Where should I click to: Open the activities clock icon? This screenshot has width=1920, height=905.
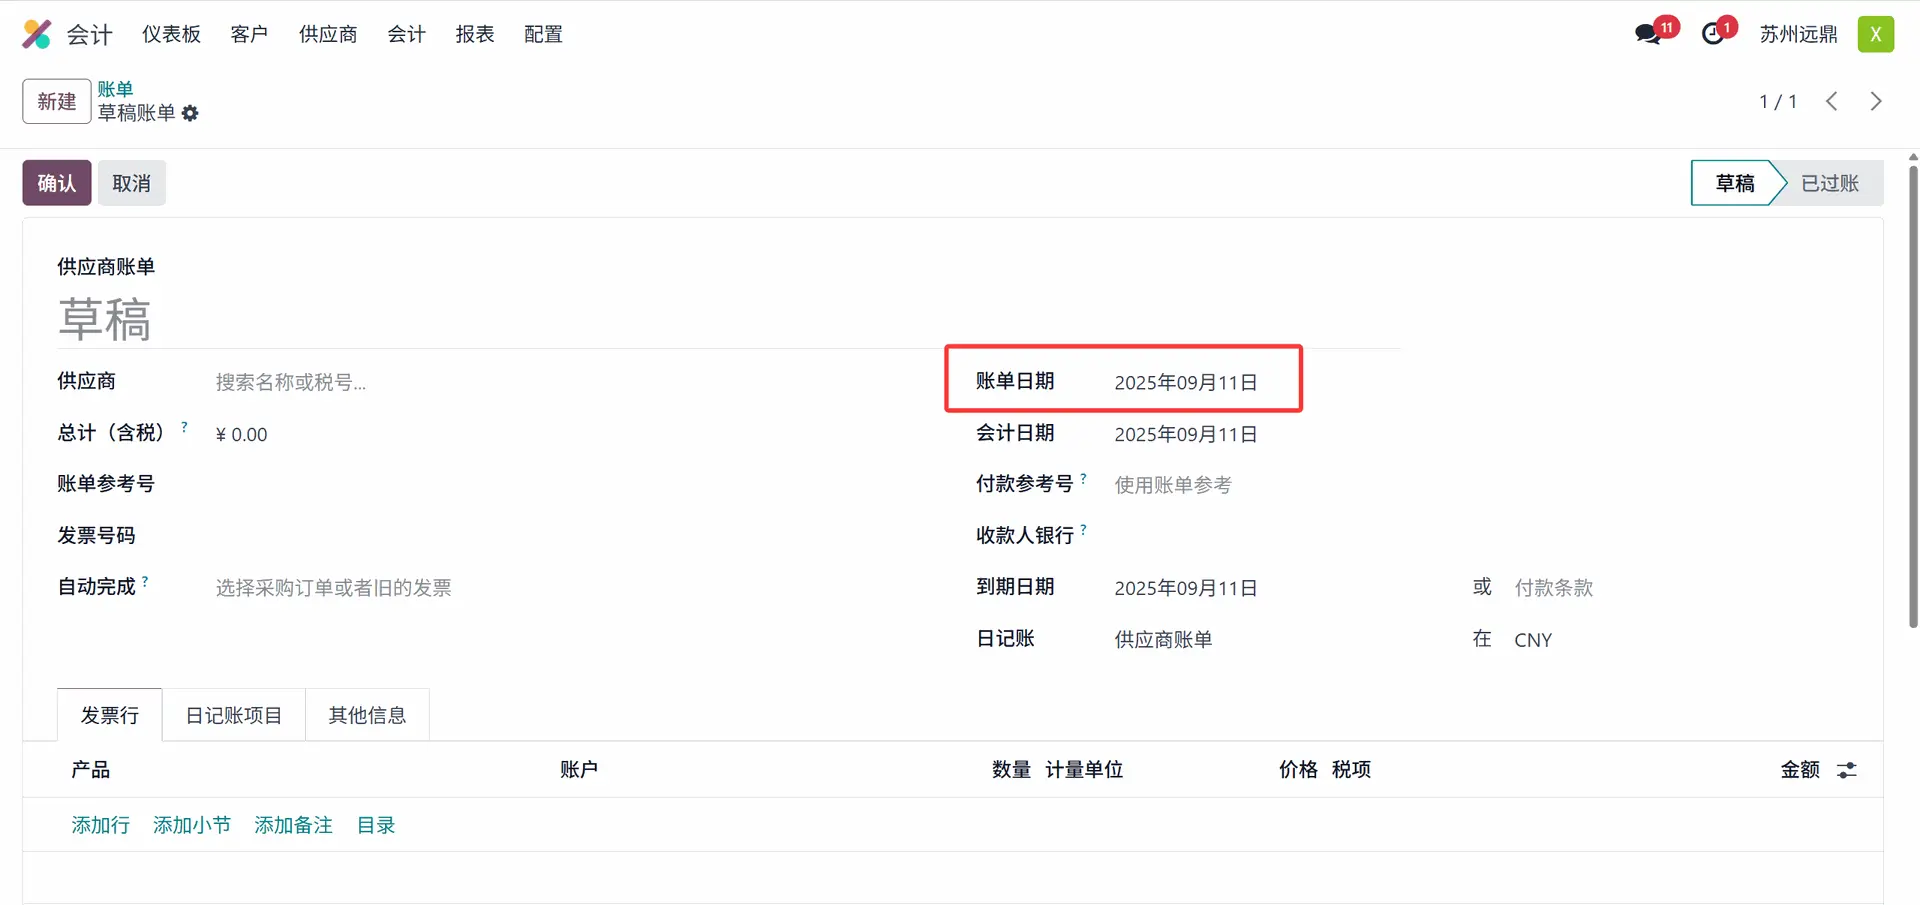click(1714, 34)
